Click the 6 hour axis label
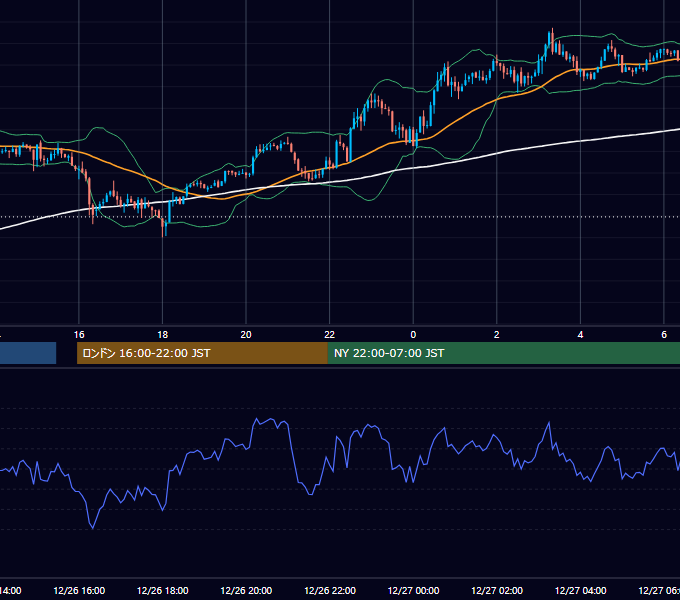Screen dimensions: 680x600 tap(664, 335)
